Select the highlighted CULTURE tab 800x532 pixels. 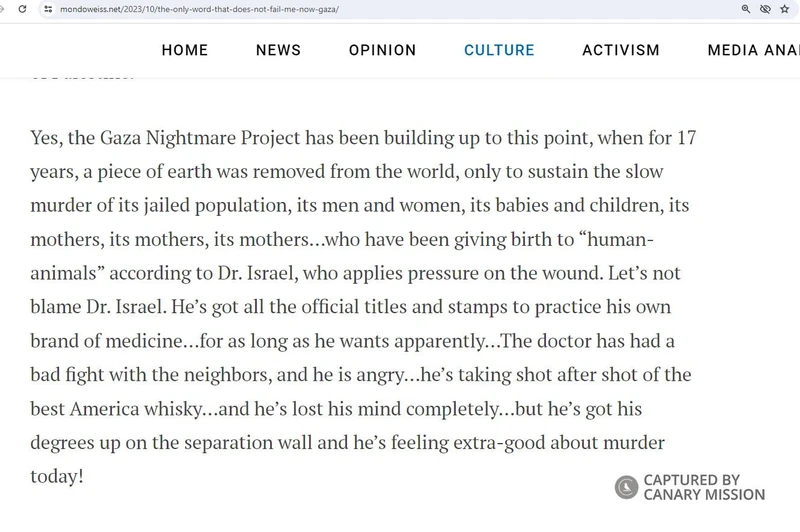(499, 50)
